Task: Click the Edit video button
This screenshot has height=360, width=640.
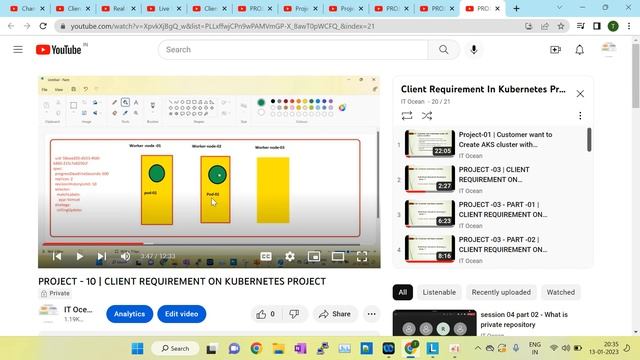Action: pyautogui.click(x=182, y=314)
